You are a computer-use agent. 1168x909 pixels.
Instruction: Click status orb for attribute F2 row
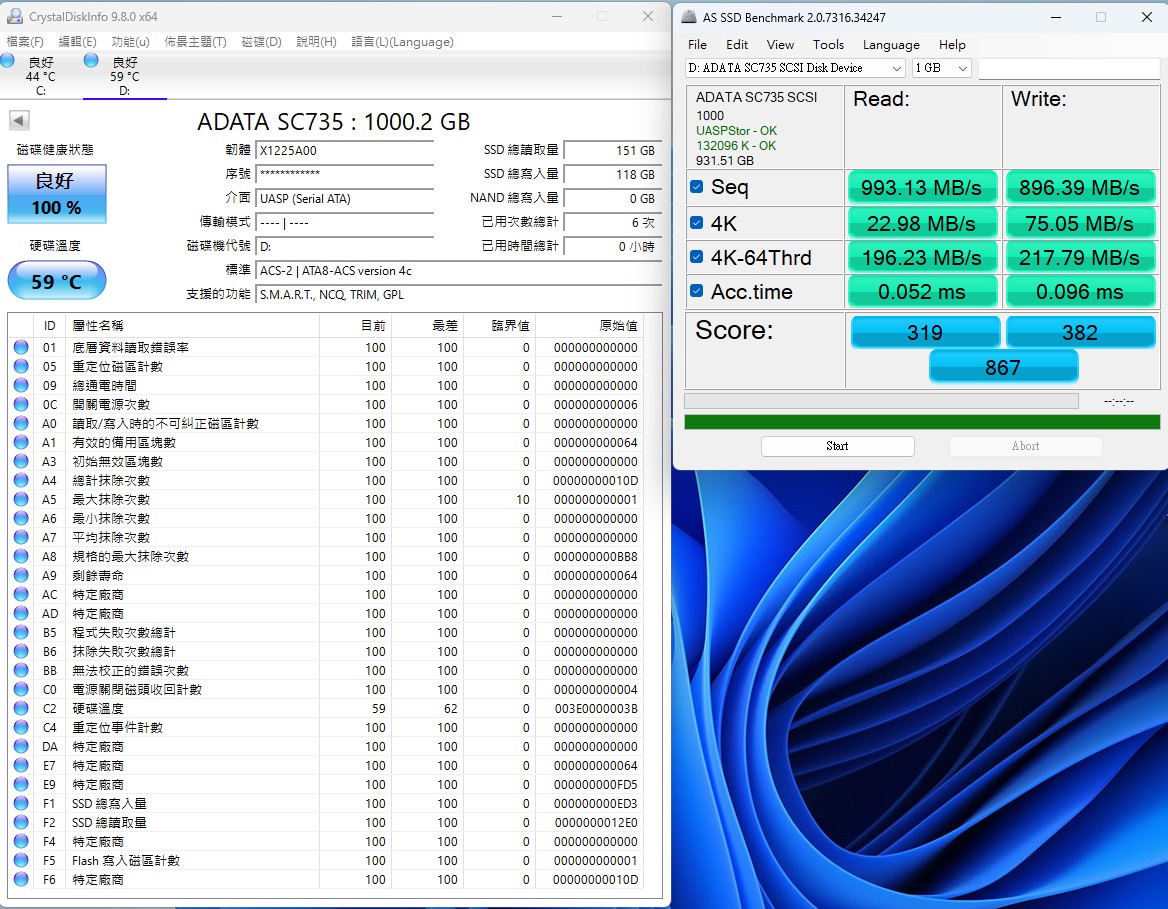coord(21,822)
